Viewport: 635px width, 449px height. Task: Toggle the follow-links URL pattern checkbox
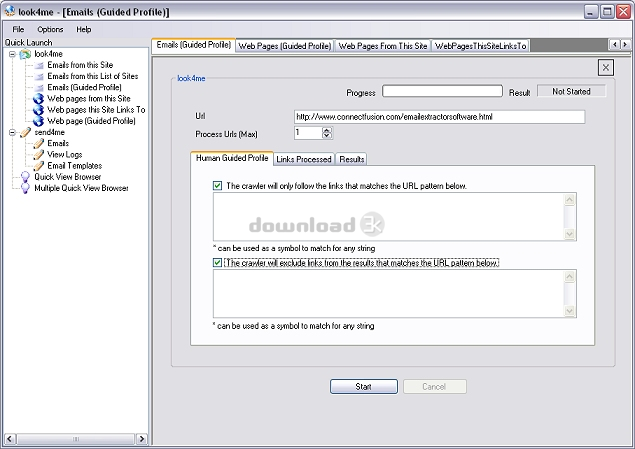[217, 186]
